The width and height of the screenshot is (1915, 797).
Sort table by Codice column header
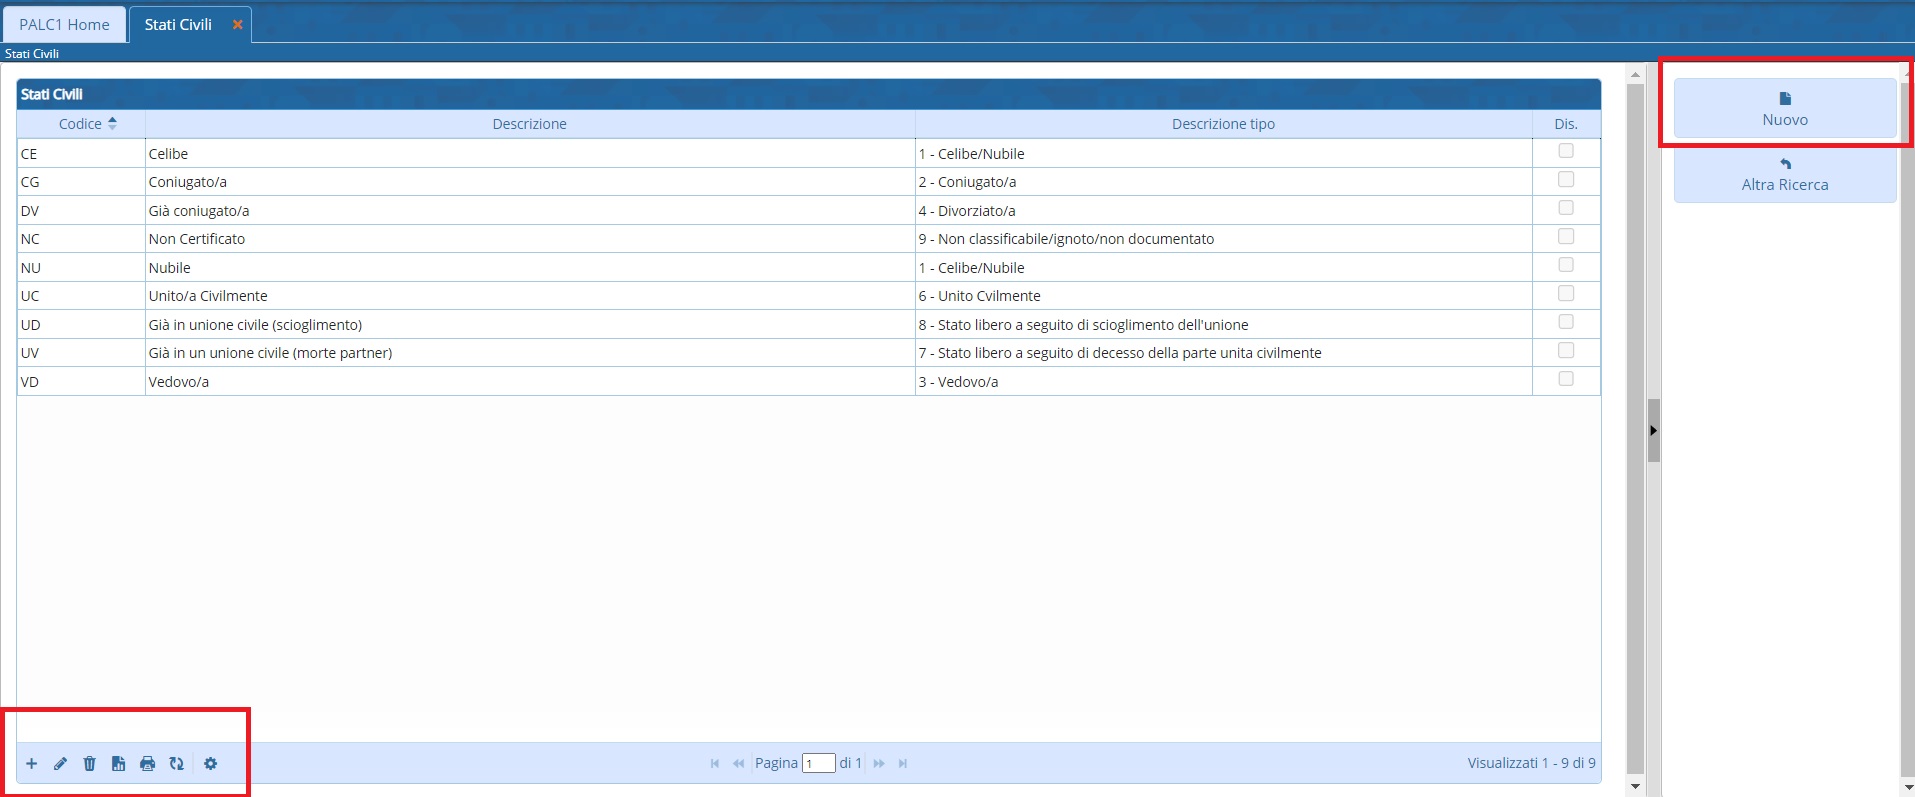click(81, 124)
